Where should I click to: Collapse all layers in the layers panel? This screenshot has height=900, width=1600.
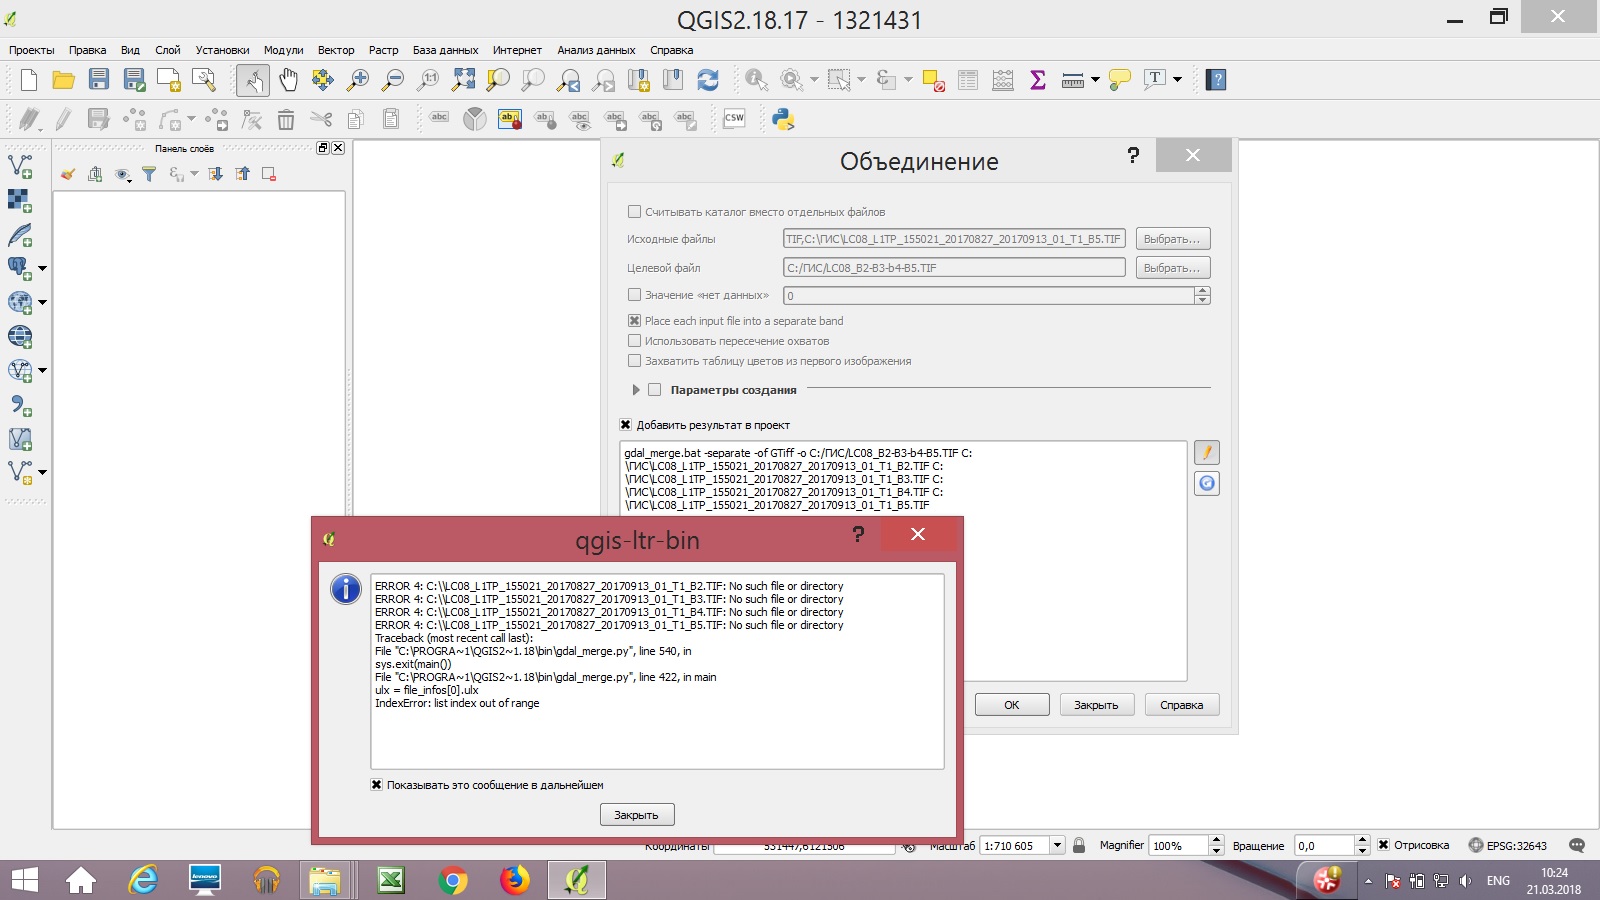242,174
